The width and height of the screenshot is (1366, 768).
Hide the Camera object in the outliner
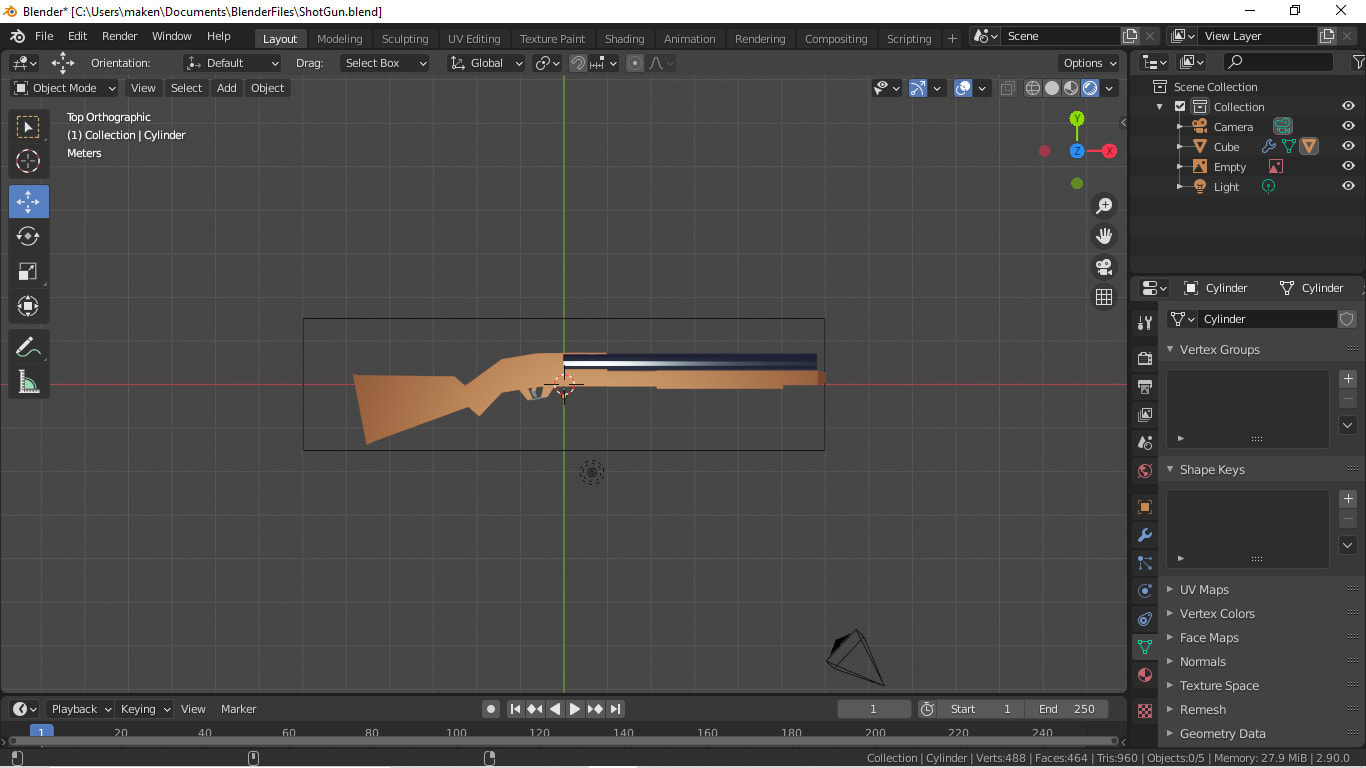click(x=1347, y=126)
